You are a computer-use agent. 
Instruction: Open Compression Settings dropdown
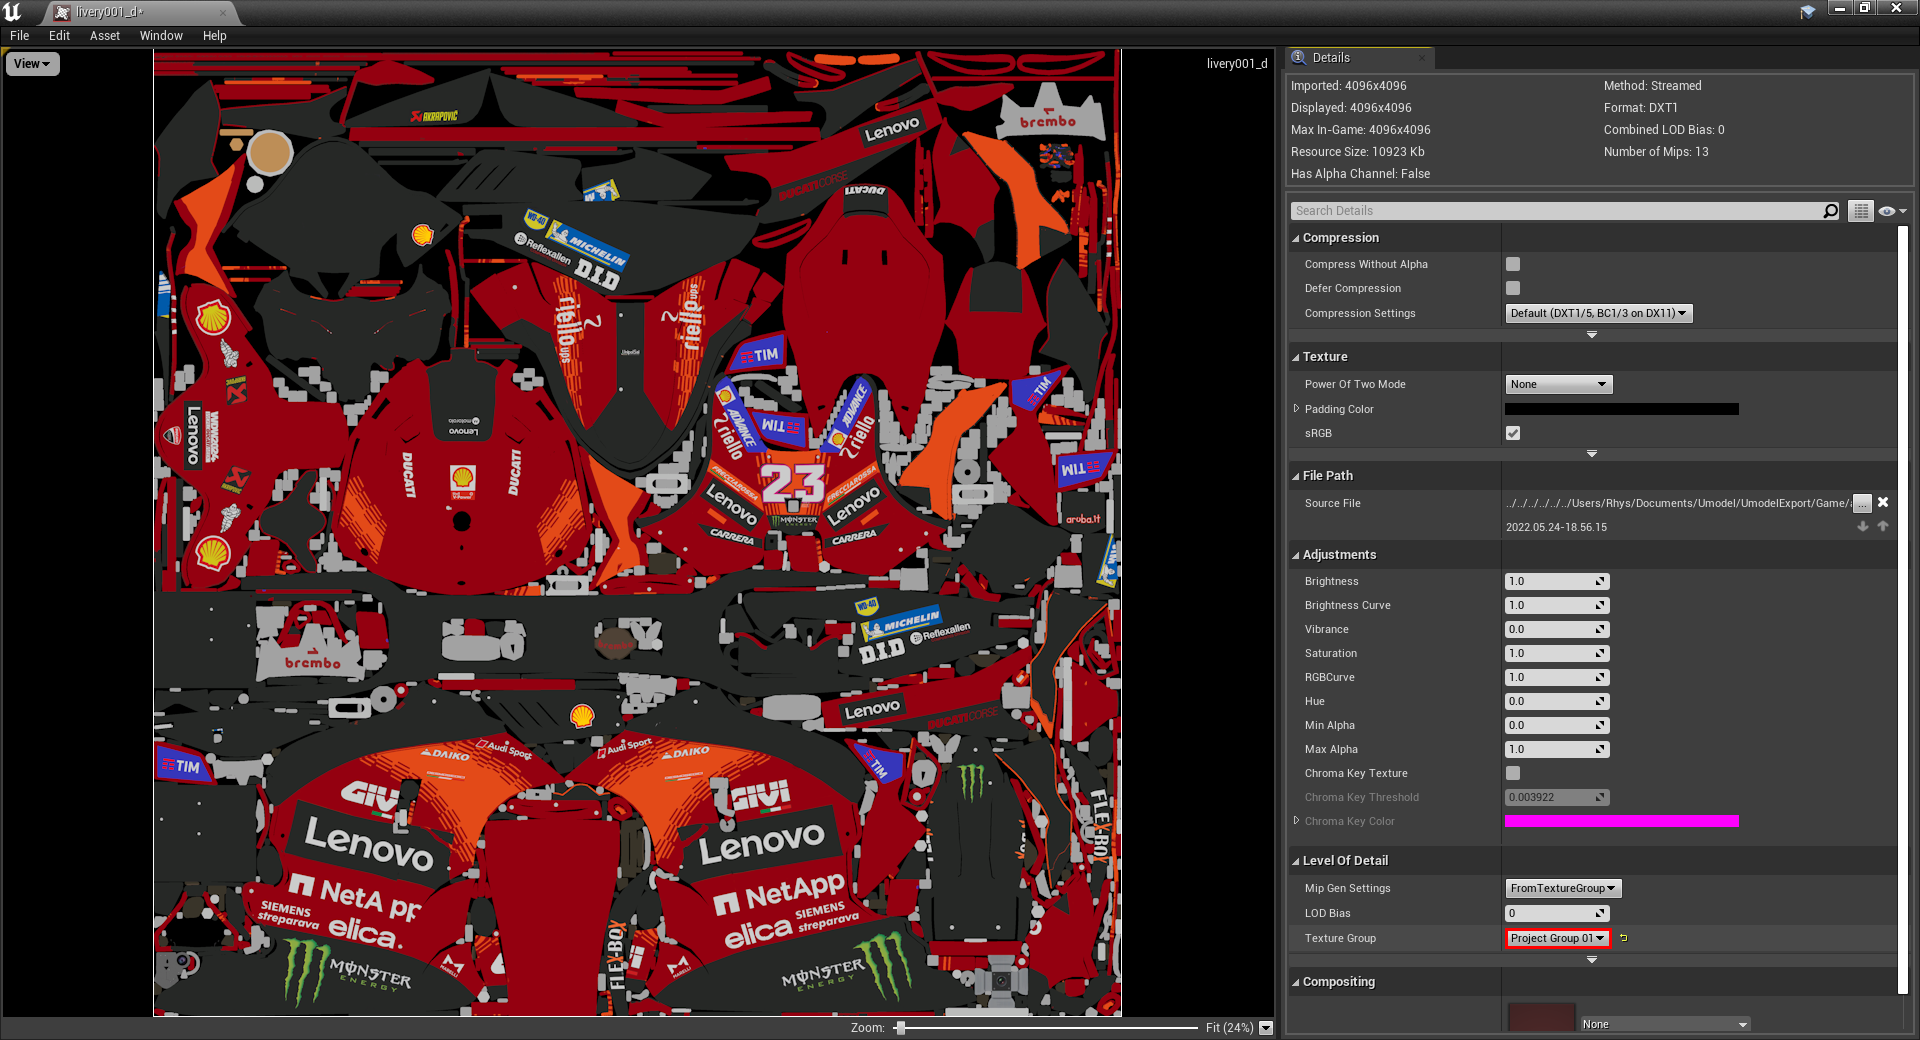click(1598, 313)
